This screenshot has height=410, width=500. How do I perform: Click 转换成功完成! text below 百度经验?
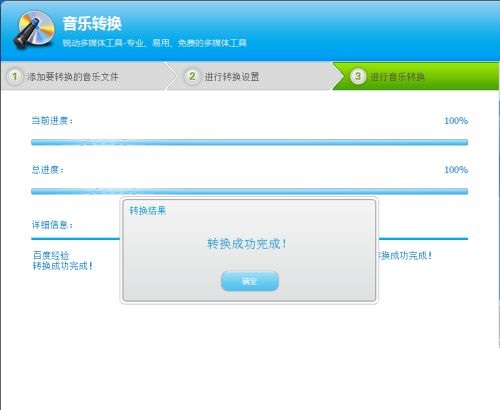point(62,266)
